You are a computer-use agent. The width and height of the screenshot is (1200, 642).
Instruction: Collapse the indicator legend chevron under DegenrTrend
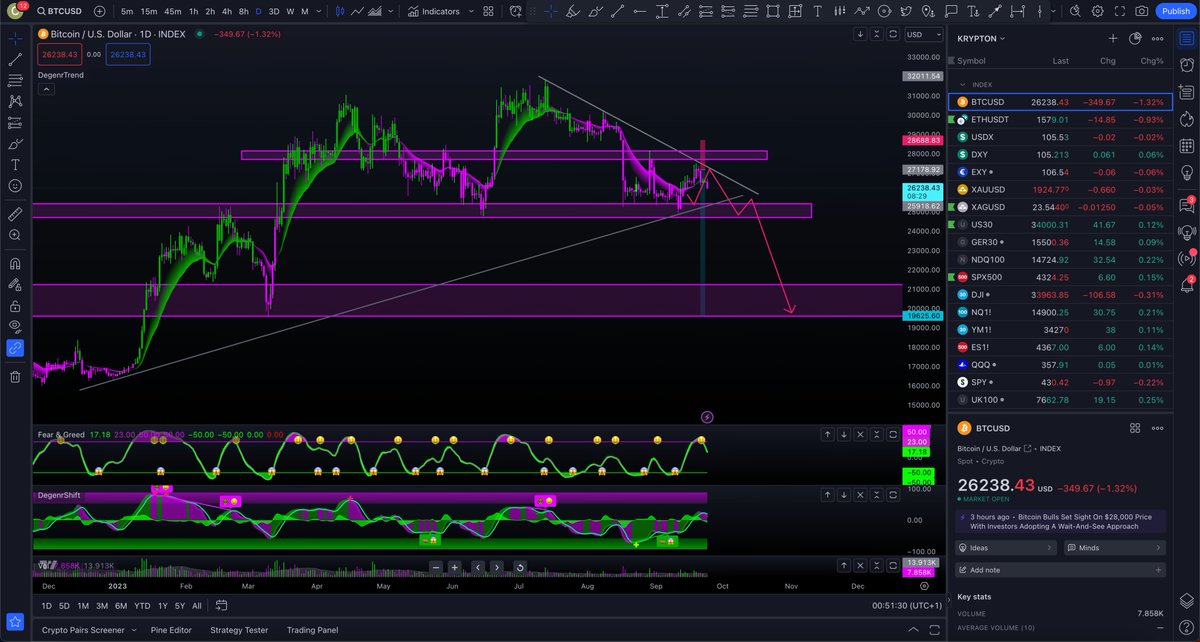coord(47,89)
